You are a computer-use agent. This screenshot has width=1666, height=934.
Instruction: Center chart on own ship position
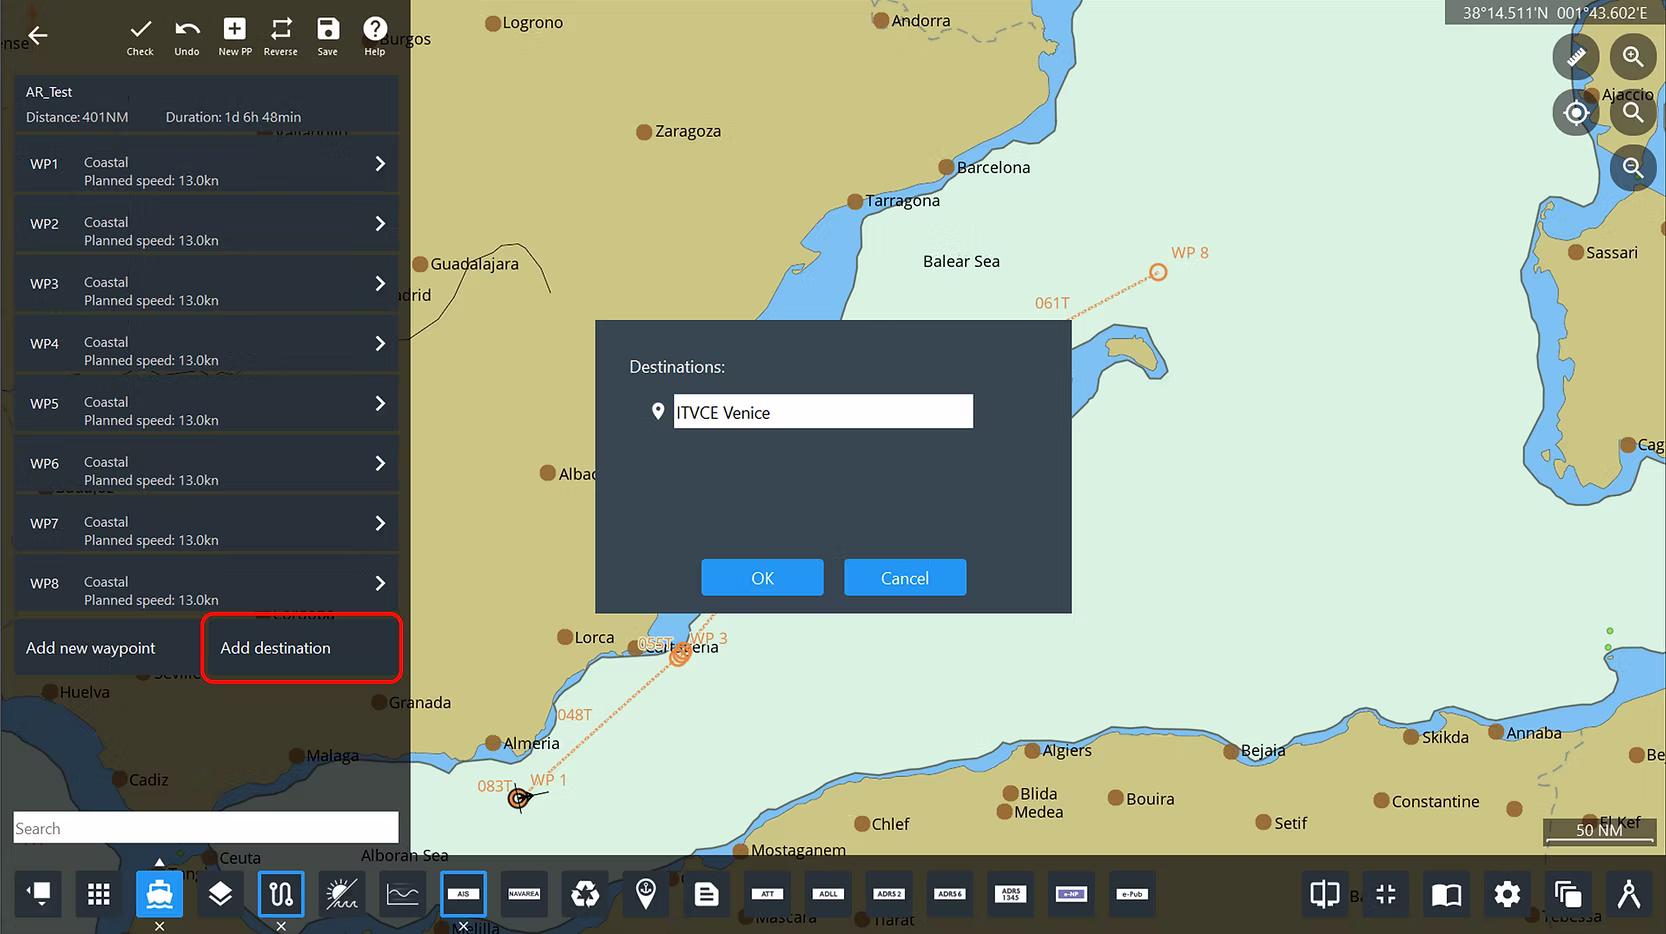click(1576, 113)
